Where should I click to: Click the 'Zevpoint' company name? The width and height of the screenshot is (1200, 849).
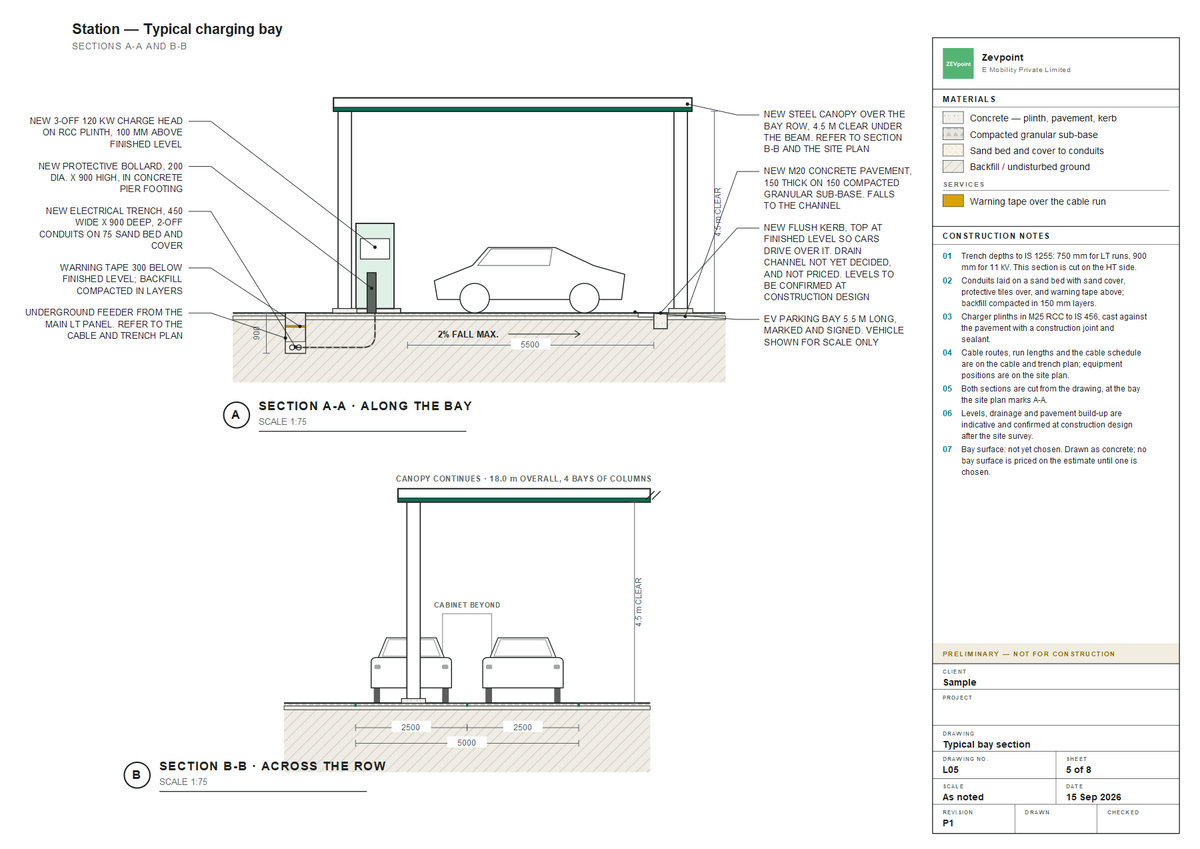point(1002,58)
